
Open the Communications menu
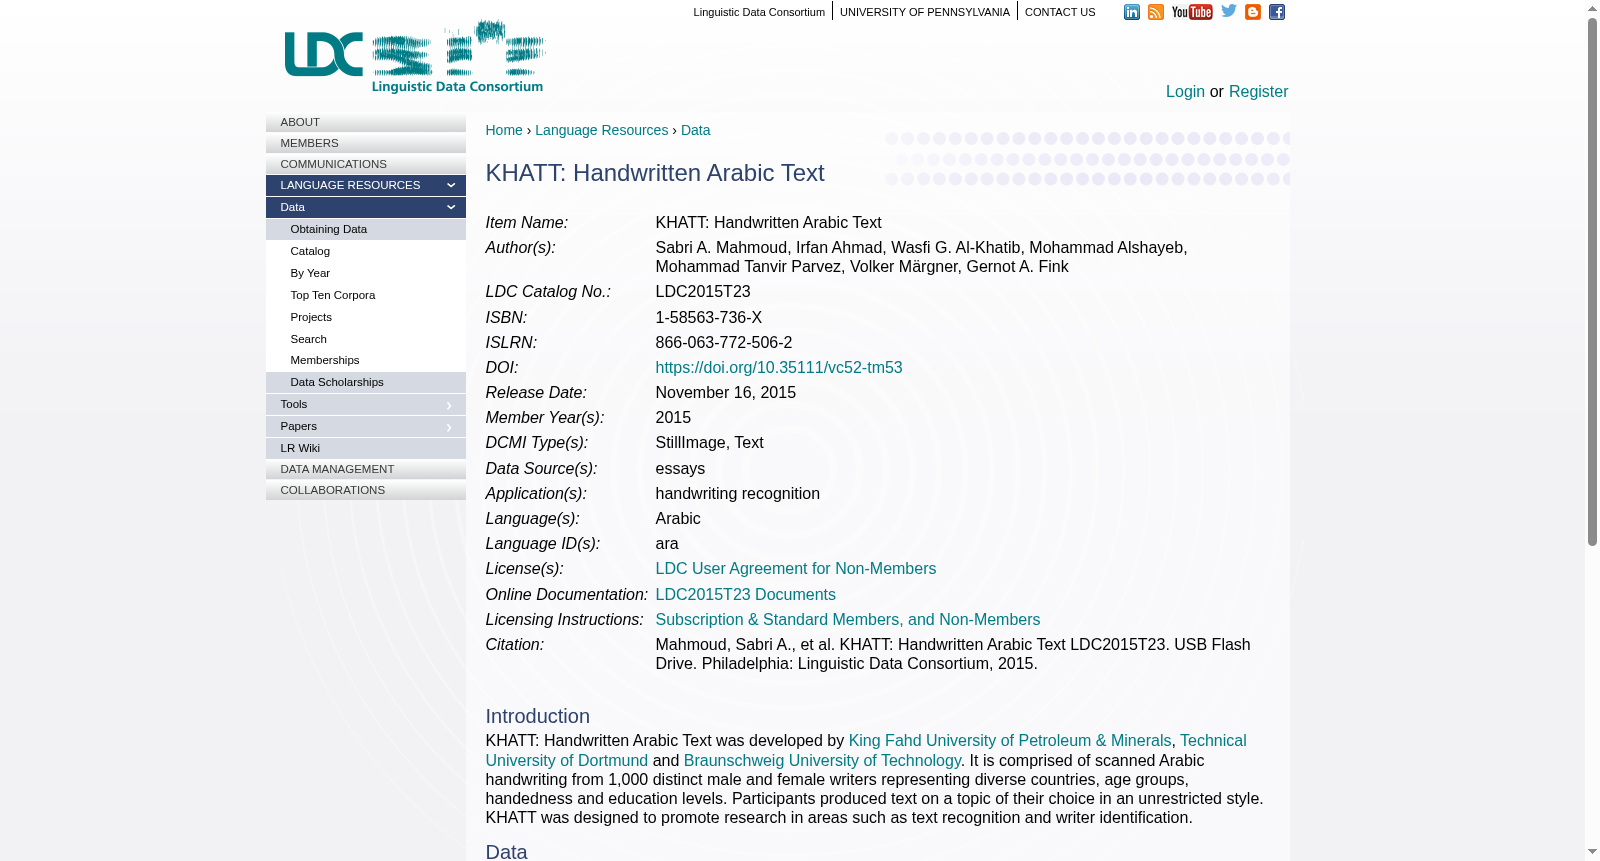pos(366,164)
